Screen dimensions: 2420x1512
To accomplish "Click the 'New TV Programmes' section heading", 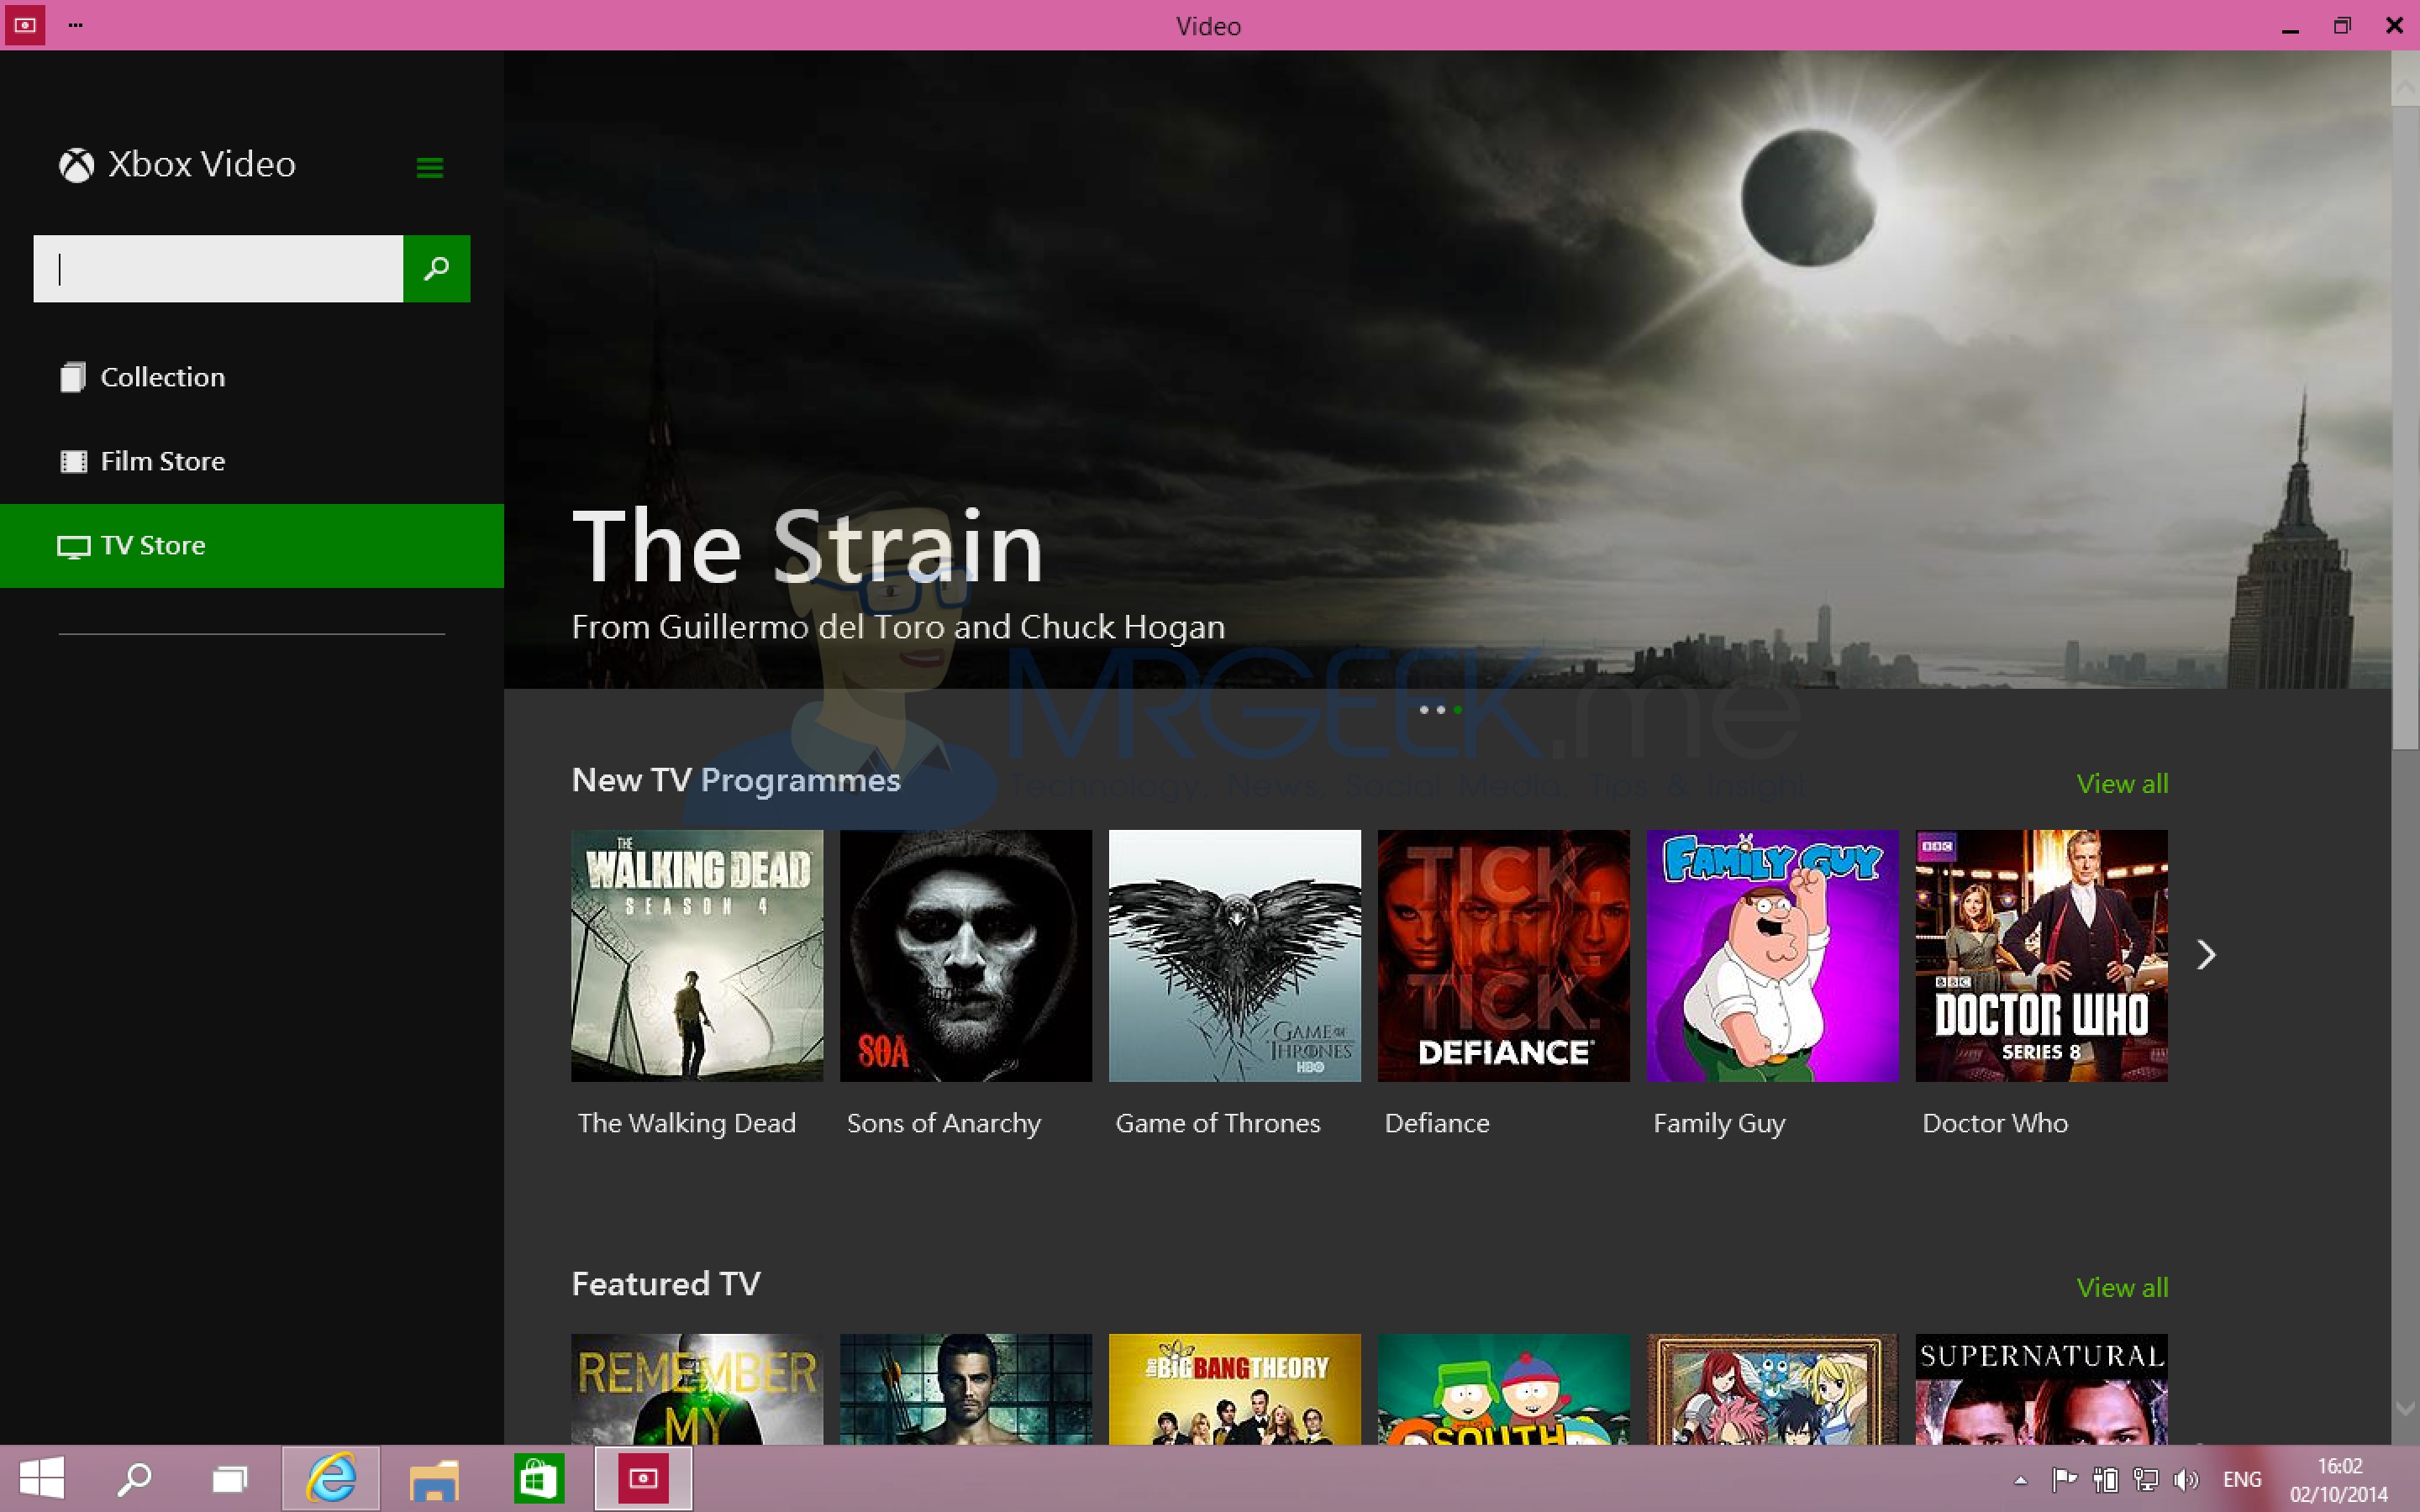I will pos(736,781).
